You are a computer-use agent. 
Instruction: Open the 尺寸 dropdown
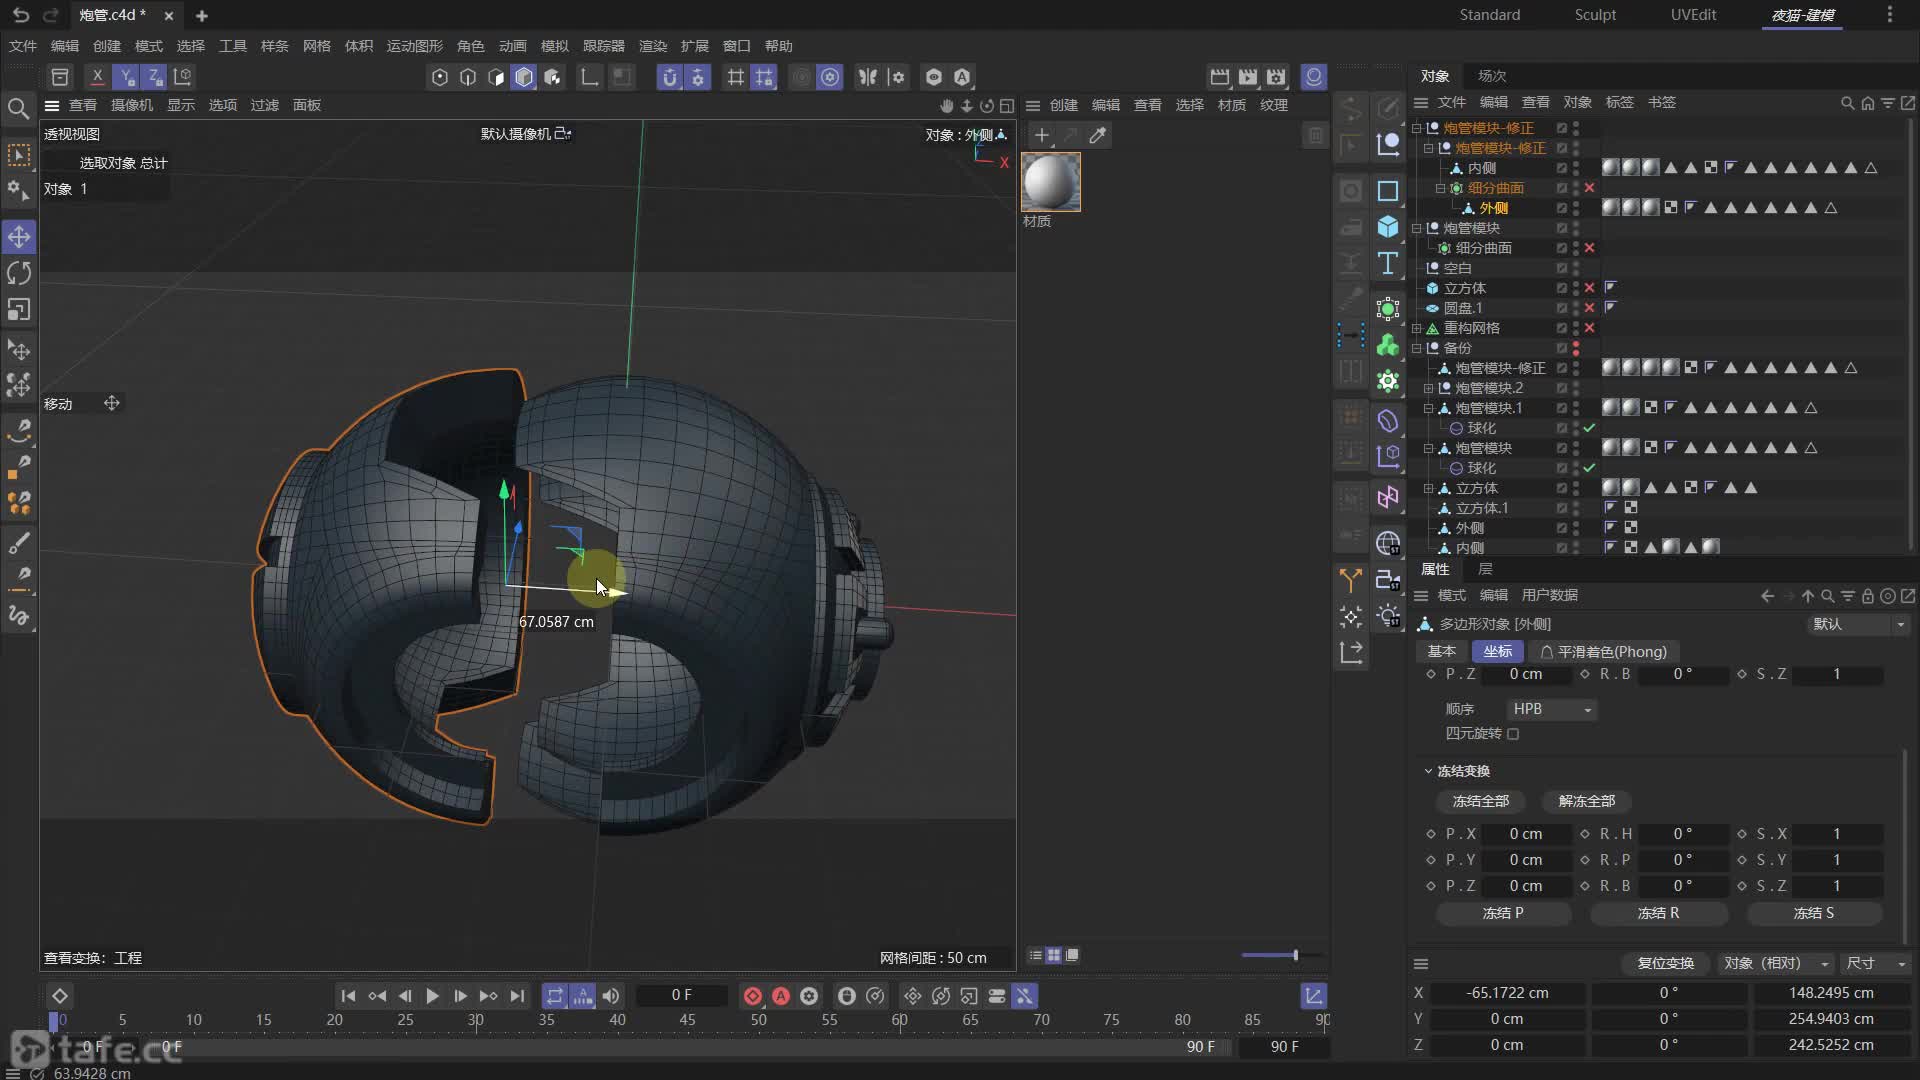pos(1876,963)
